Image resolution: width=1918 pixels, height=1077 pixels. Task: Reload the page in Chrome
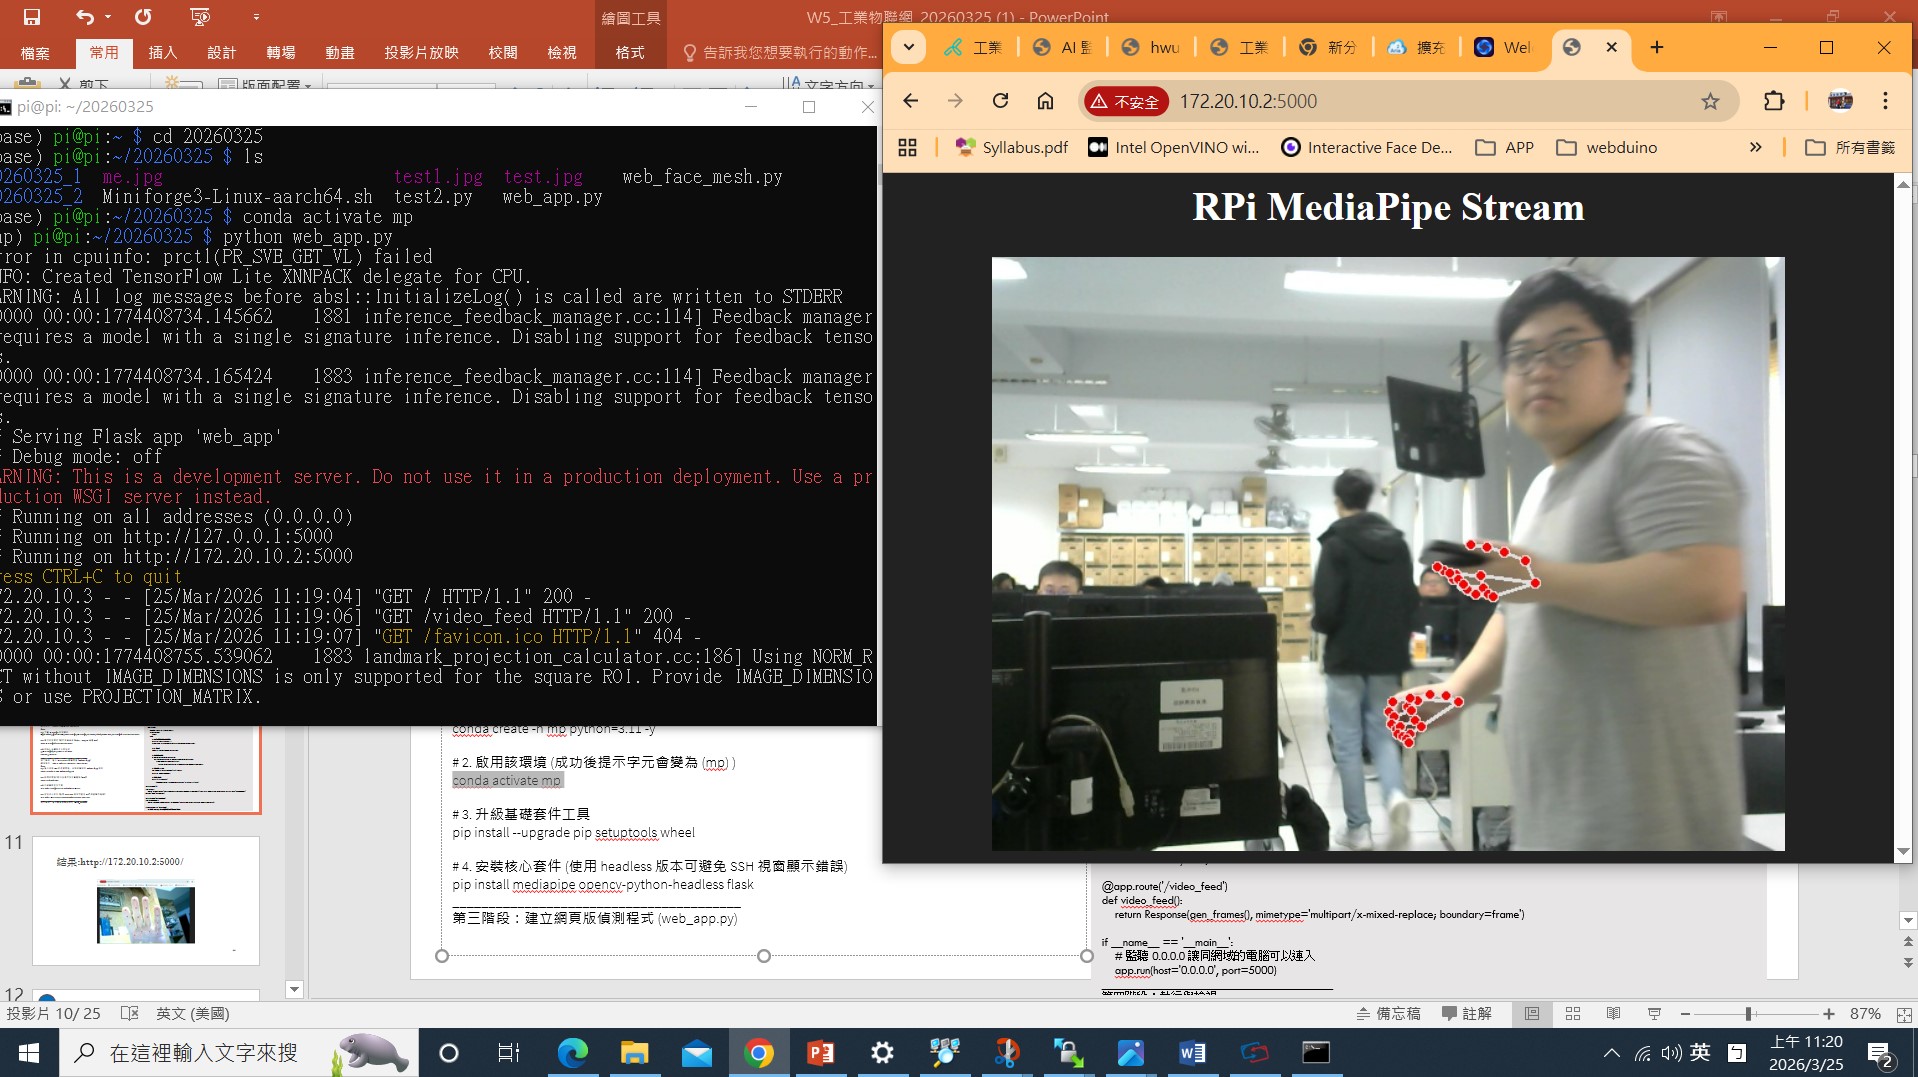[x=1000, y=101]
